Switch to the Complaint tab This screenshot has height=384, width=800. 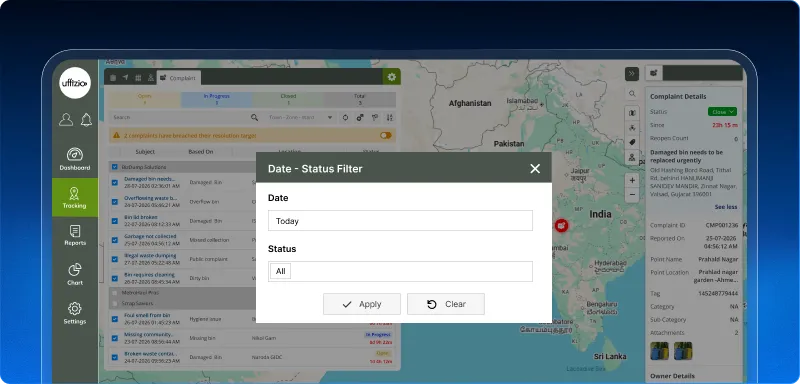[x=178, y=78]
